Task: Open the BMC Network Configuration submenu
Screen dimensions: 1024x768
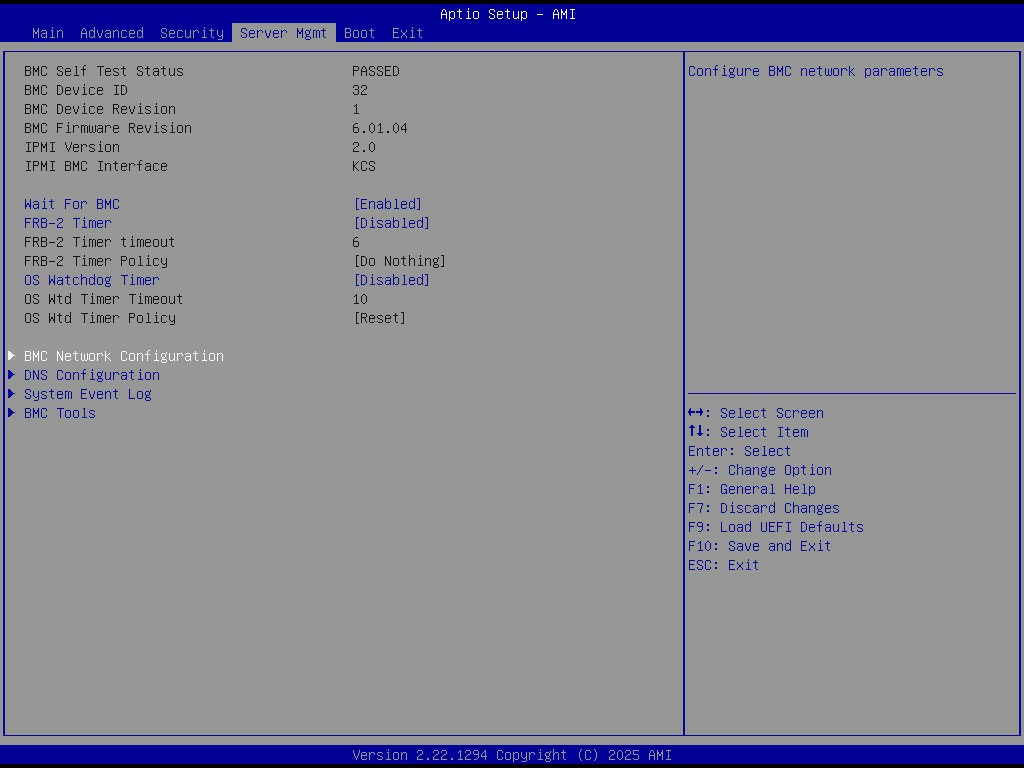Action: point(124,356)
